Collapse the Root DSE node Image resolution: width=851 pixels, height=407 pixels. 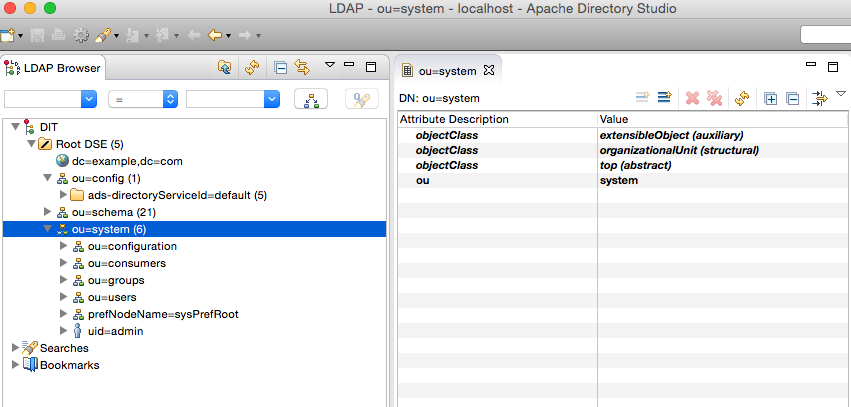[30, 144]
